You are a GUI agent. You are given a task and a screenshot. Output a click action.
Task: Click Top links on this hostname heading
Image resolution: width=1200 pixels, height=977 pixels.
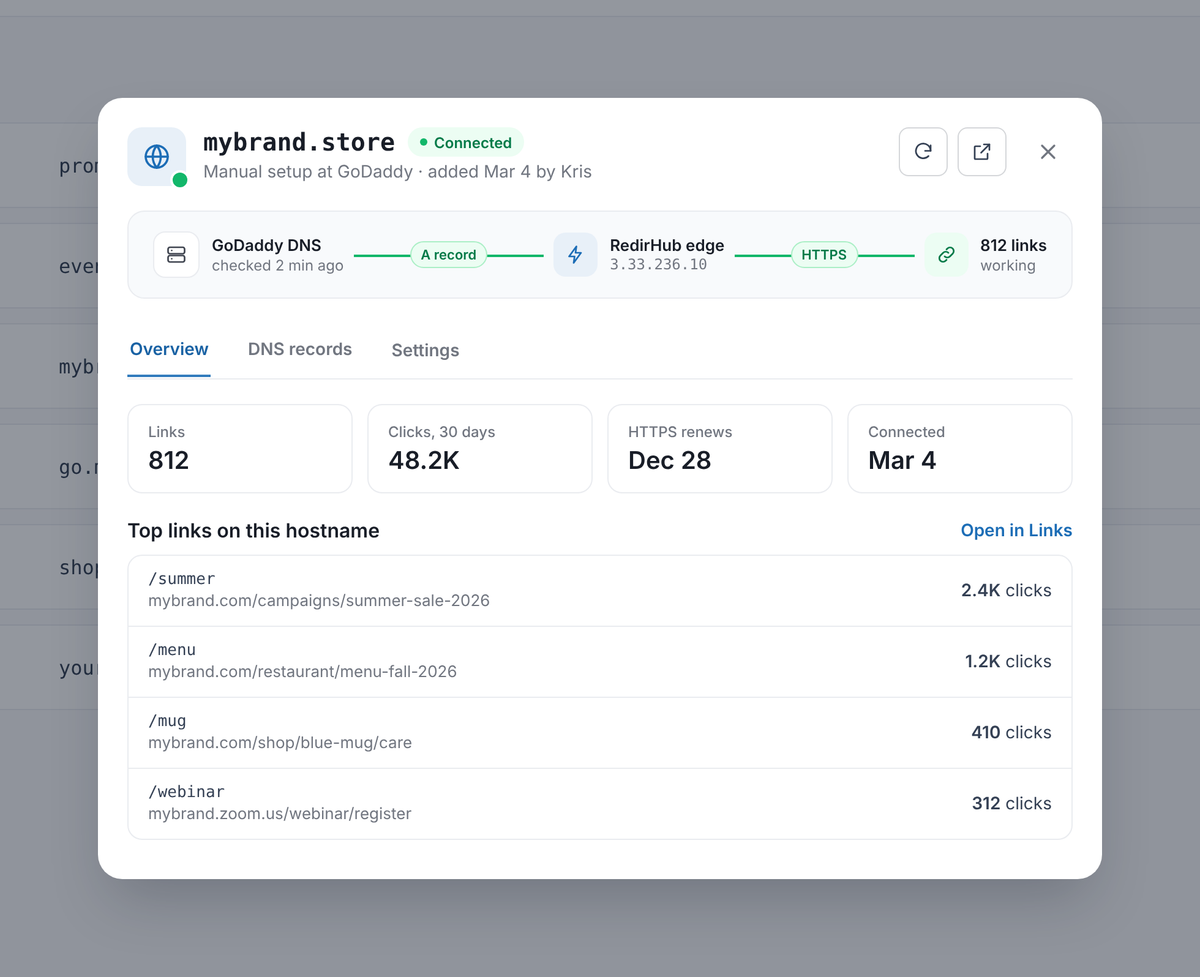(253, 531)
